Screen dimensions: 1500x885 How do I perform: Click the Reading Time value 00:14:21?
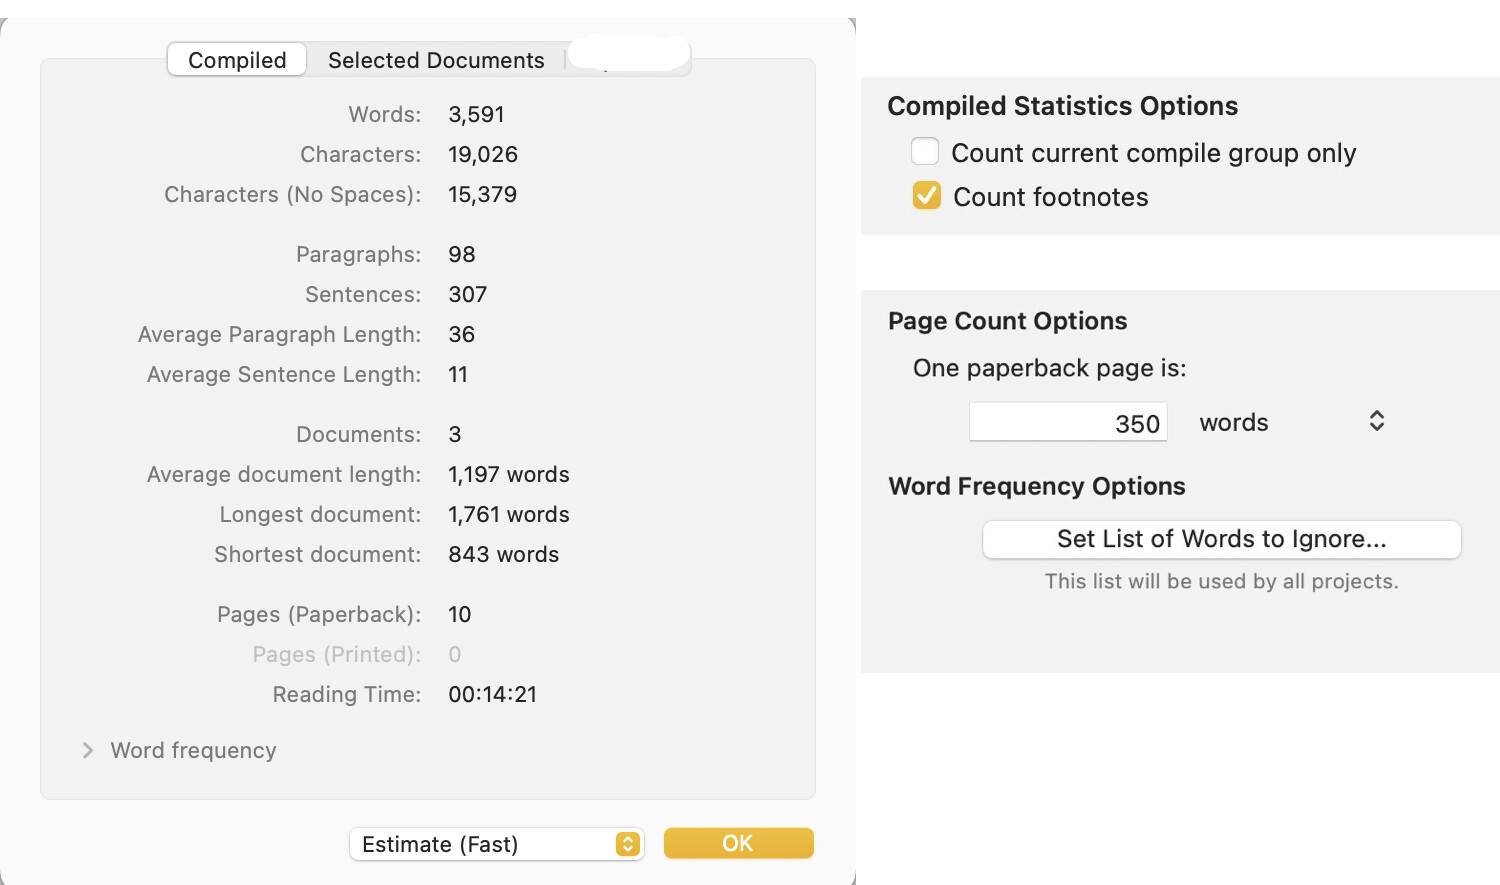(492, 695)
